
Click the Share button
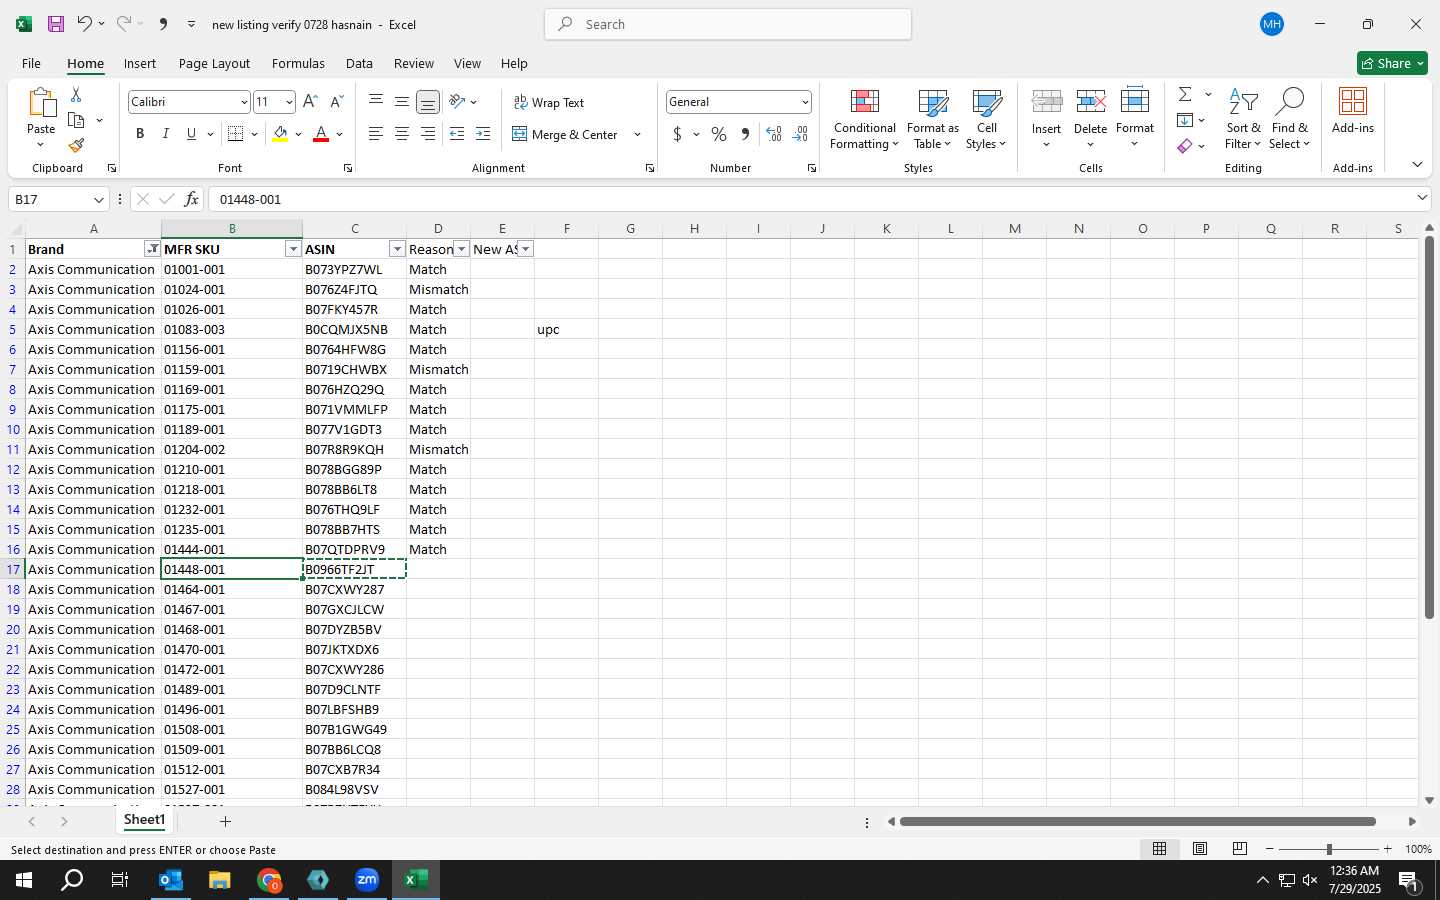[1392, 63]
